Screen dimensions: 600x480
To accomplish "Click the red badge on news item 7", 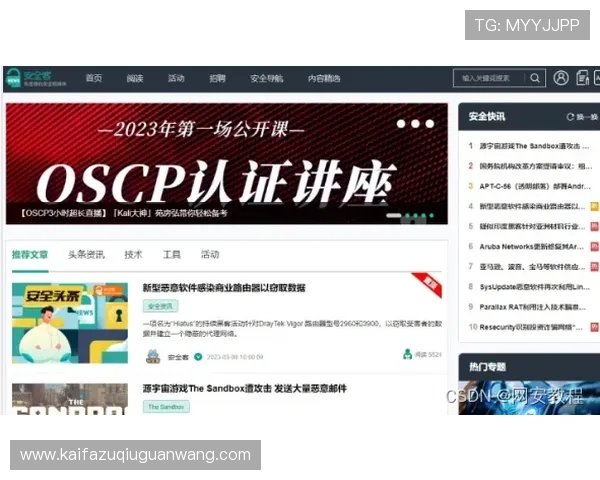I will [594, 267].
